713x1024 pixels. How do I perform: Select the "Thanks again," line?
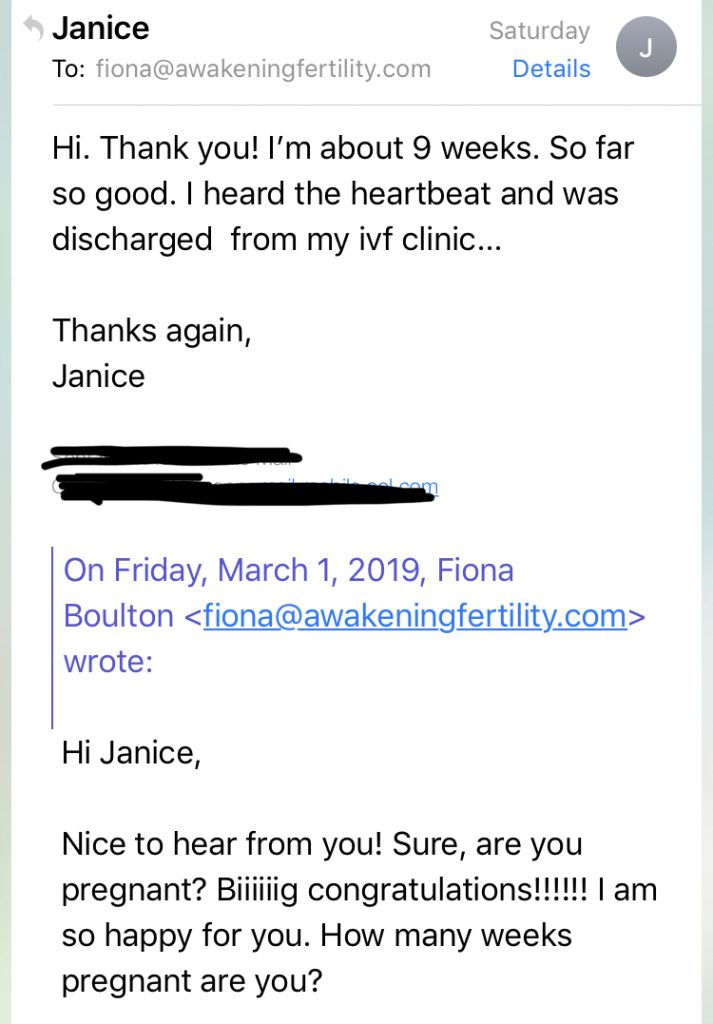(151, 330)
